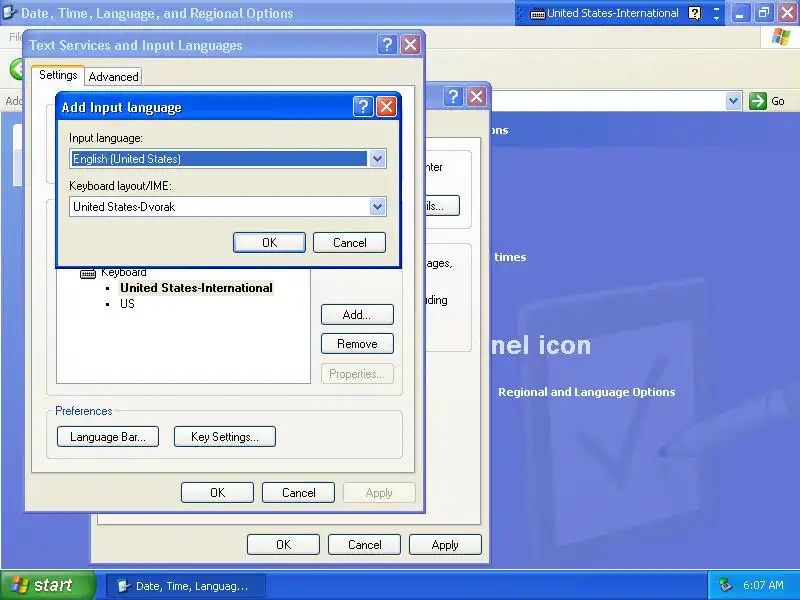Click the help button in Add Input language
This screenshot has height=600, width=800.
coord(363,107)
